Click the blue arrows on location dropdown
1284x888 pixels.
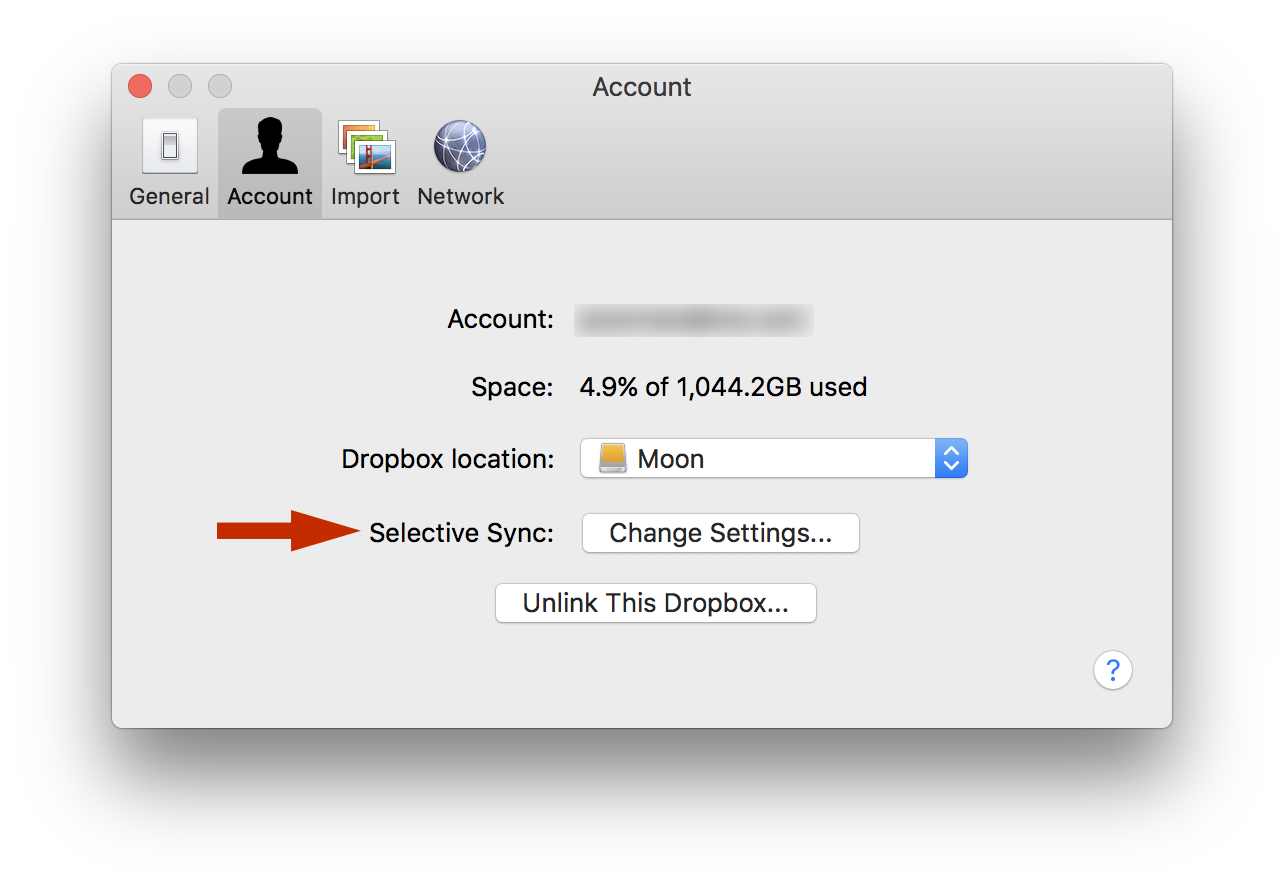coord(951,459)
